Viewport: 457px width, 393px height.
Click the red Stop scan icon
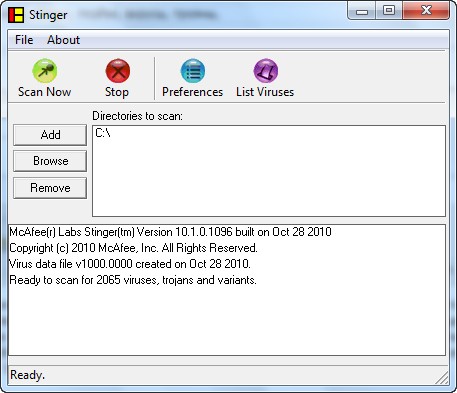(x=118, y=71)
